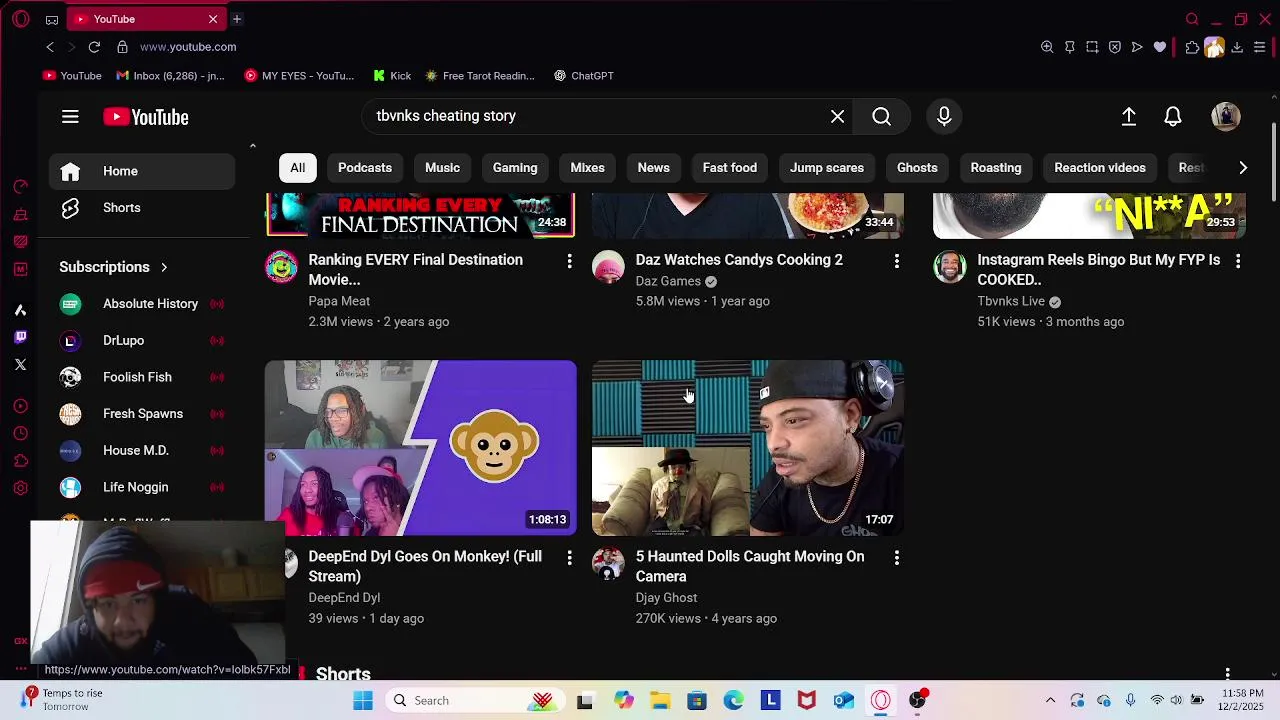Select the Jump scares filter chip
This screenshot has width=1280, height=720.
click(x=827, y=168)
